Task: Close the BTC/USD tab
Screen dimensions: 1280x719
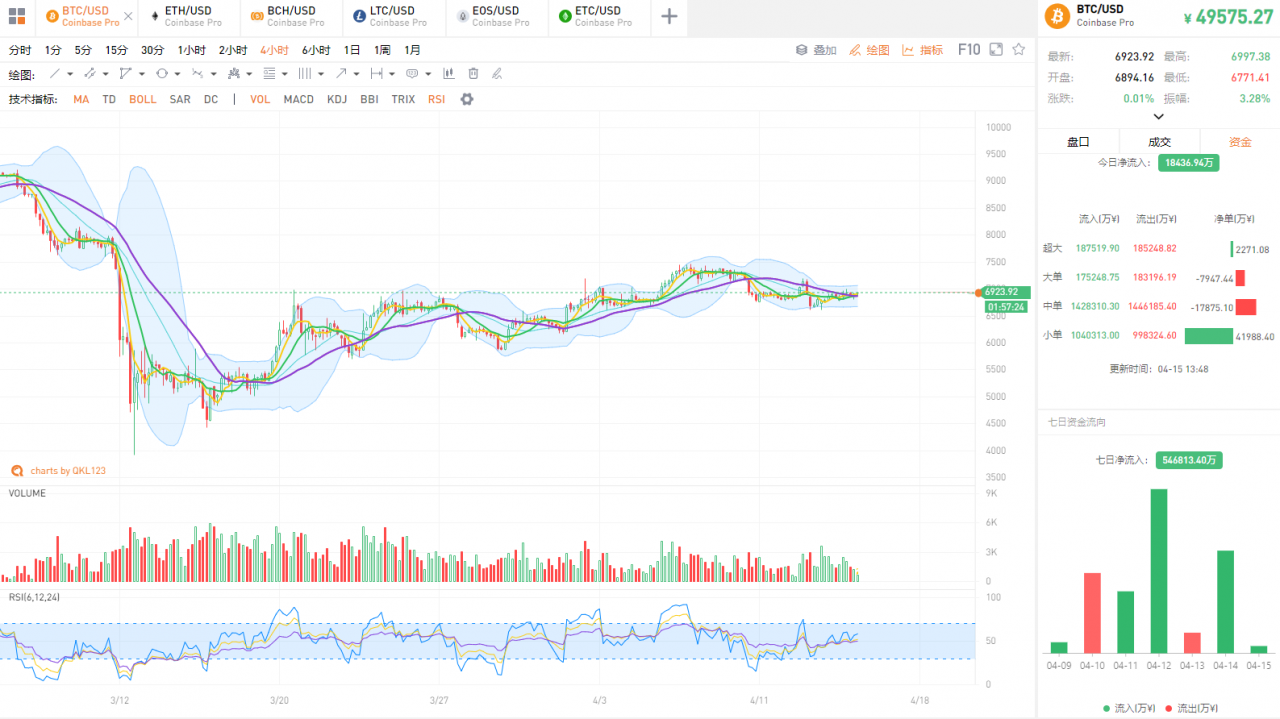Action: pyautogui.click(x=128, y=17)
